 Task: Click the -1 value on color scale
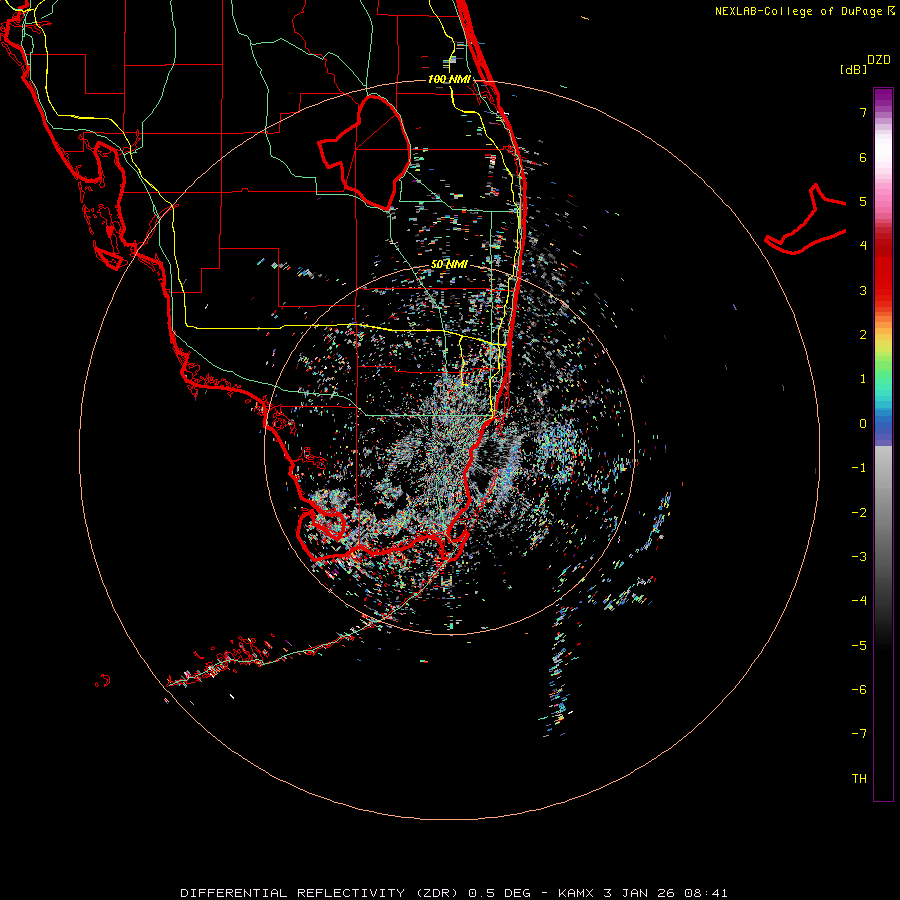(x=859, y=468)
